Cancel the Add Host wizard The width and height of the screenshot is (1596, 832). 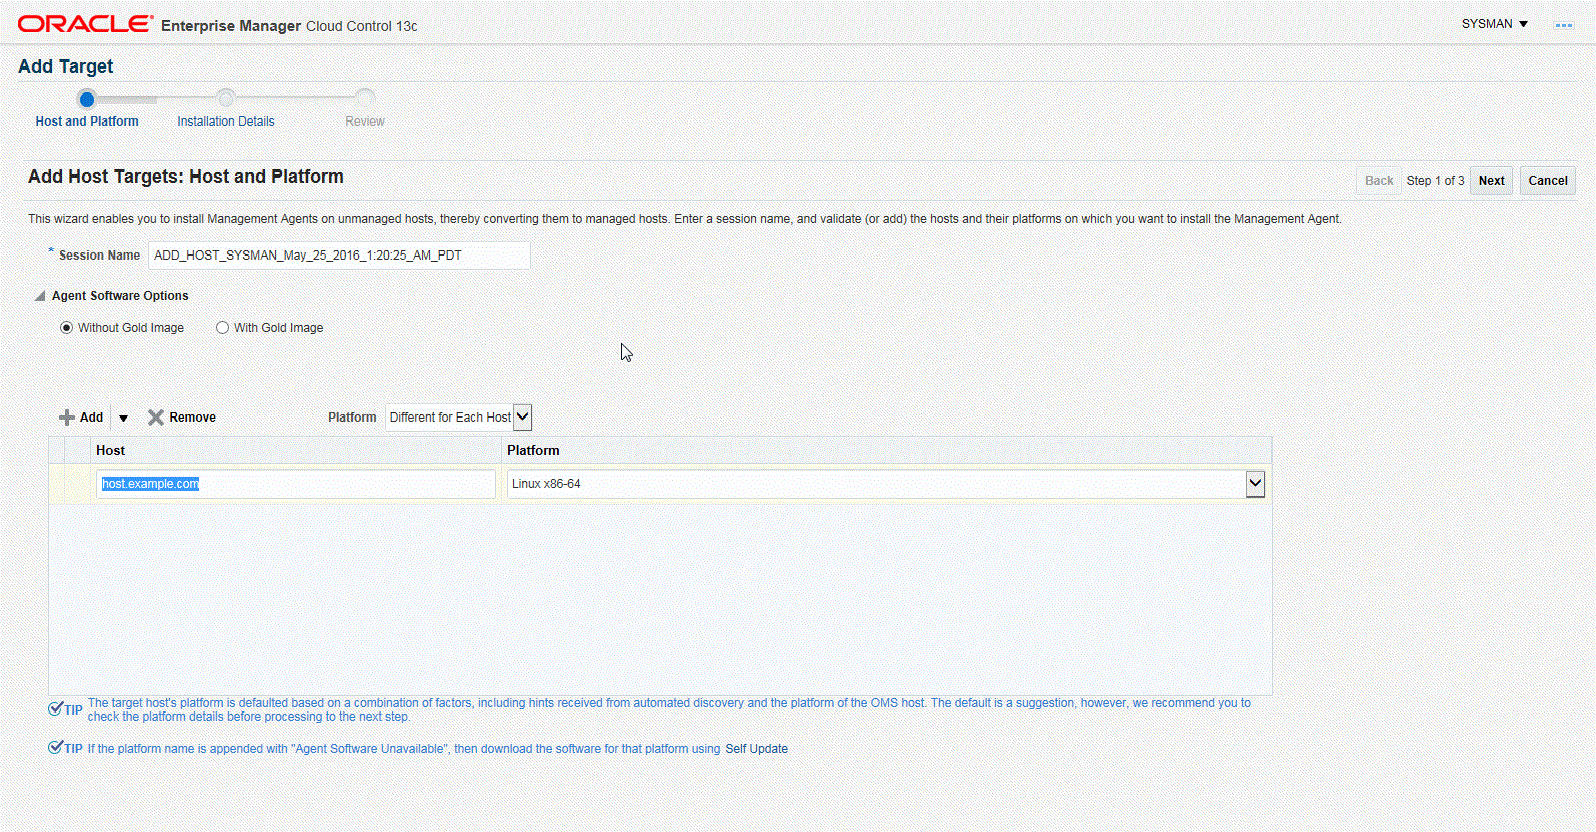1548,181
